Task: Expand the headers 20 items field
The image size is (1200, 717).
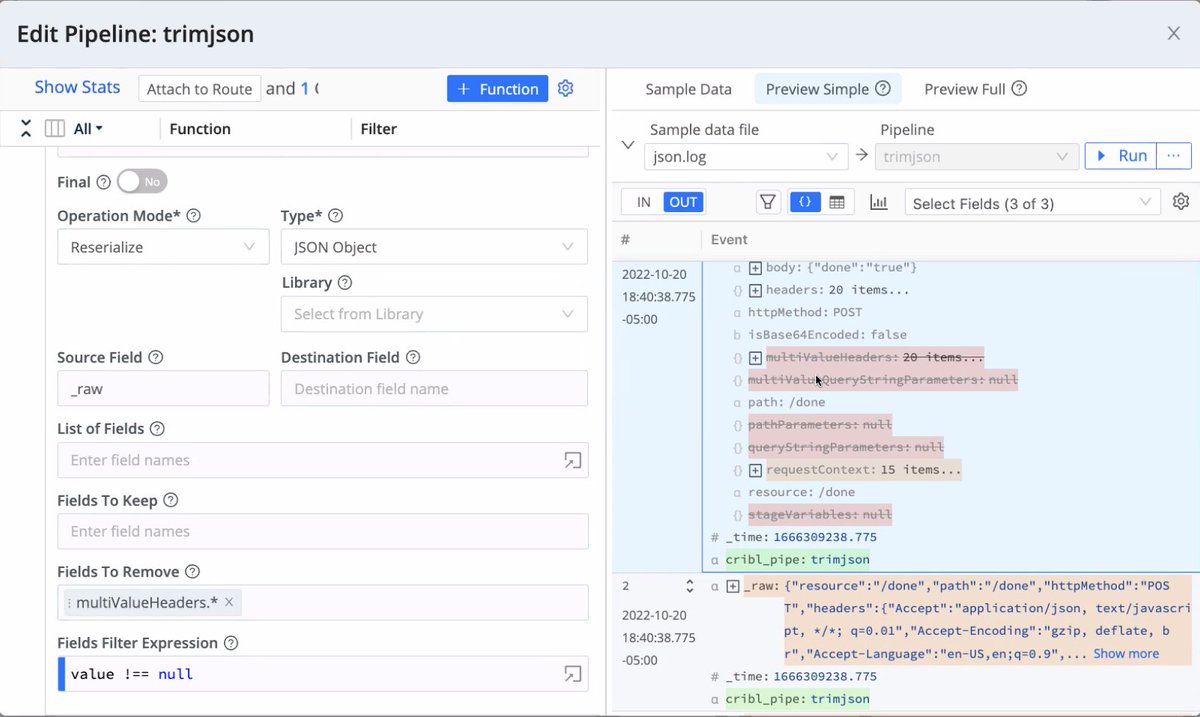Action: click(756, 290)
